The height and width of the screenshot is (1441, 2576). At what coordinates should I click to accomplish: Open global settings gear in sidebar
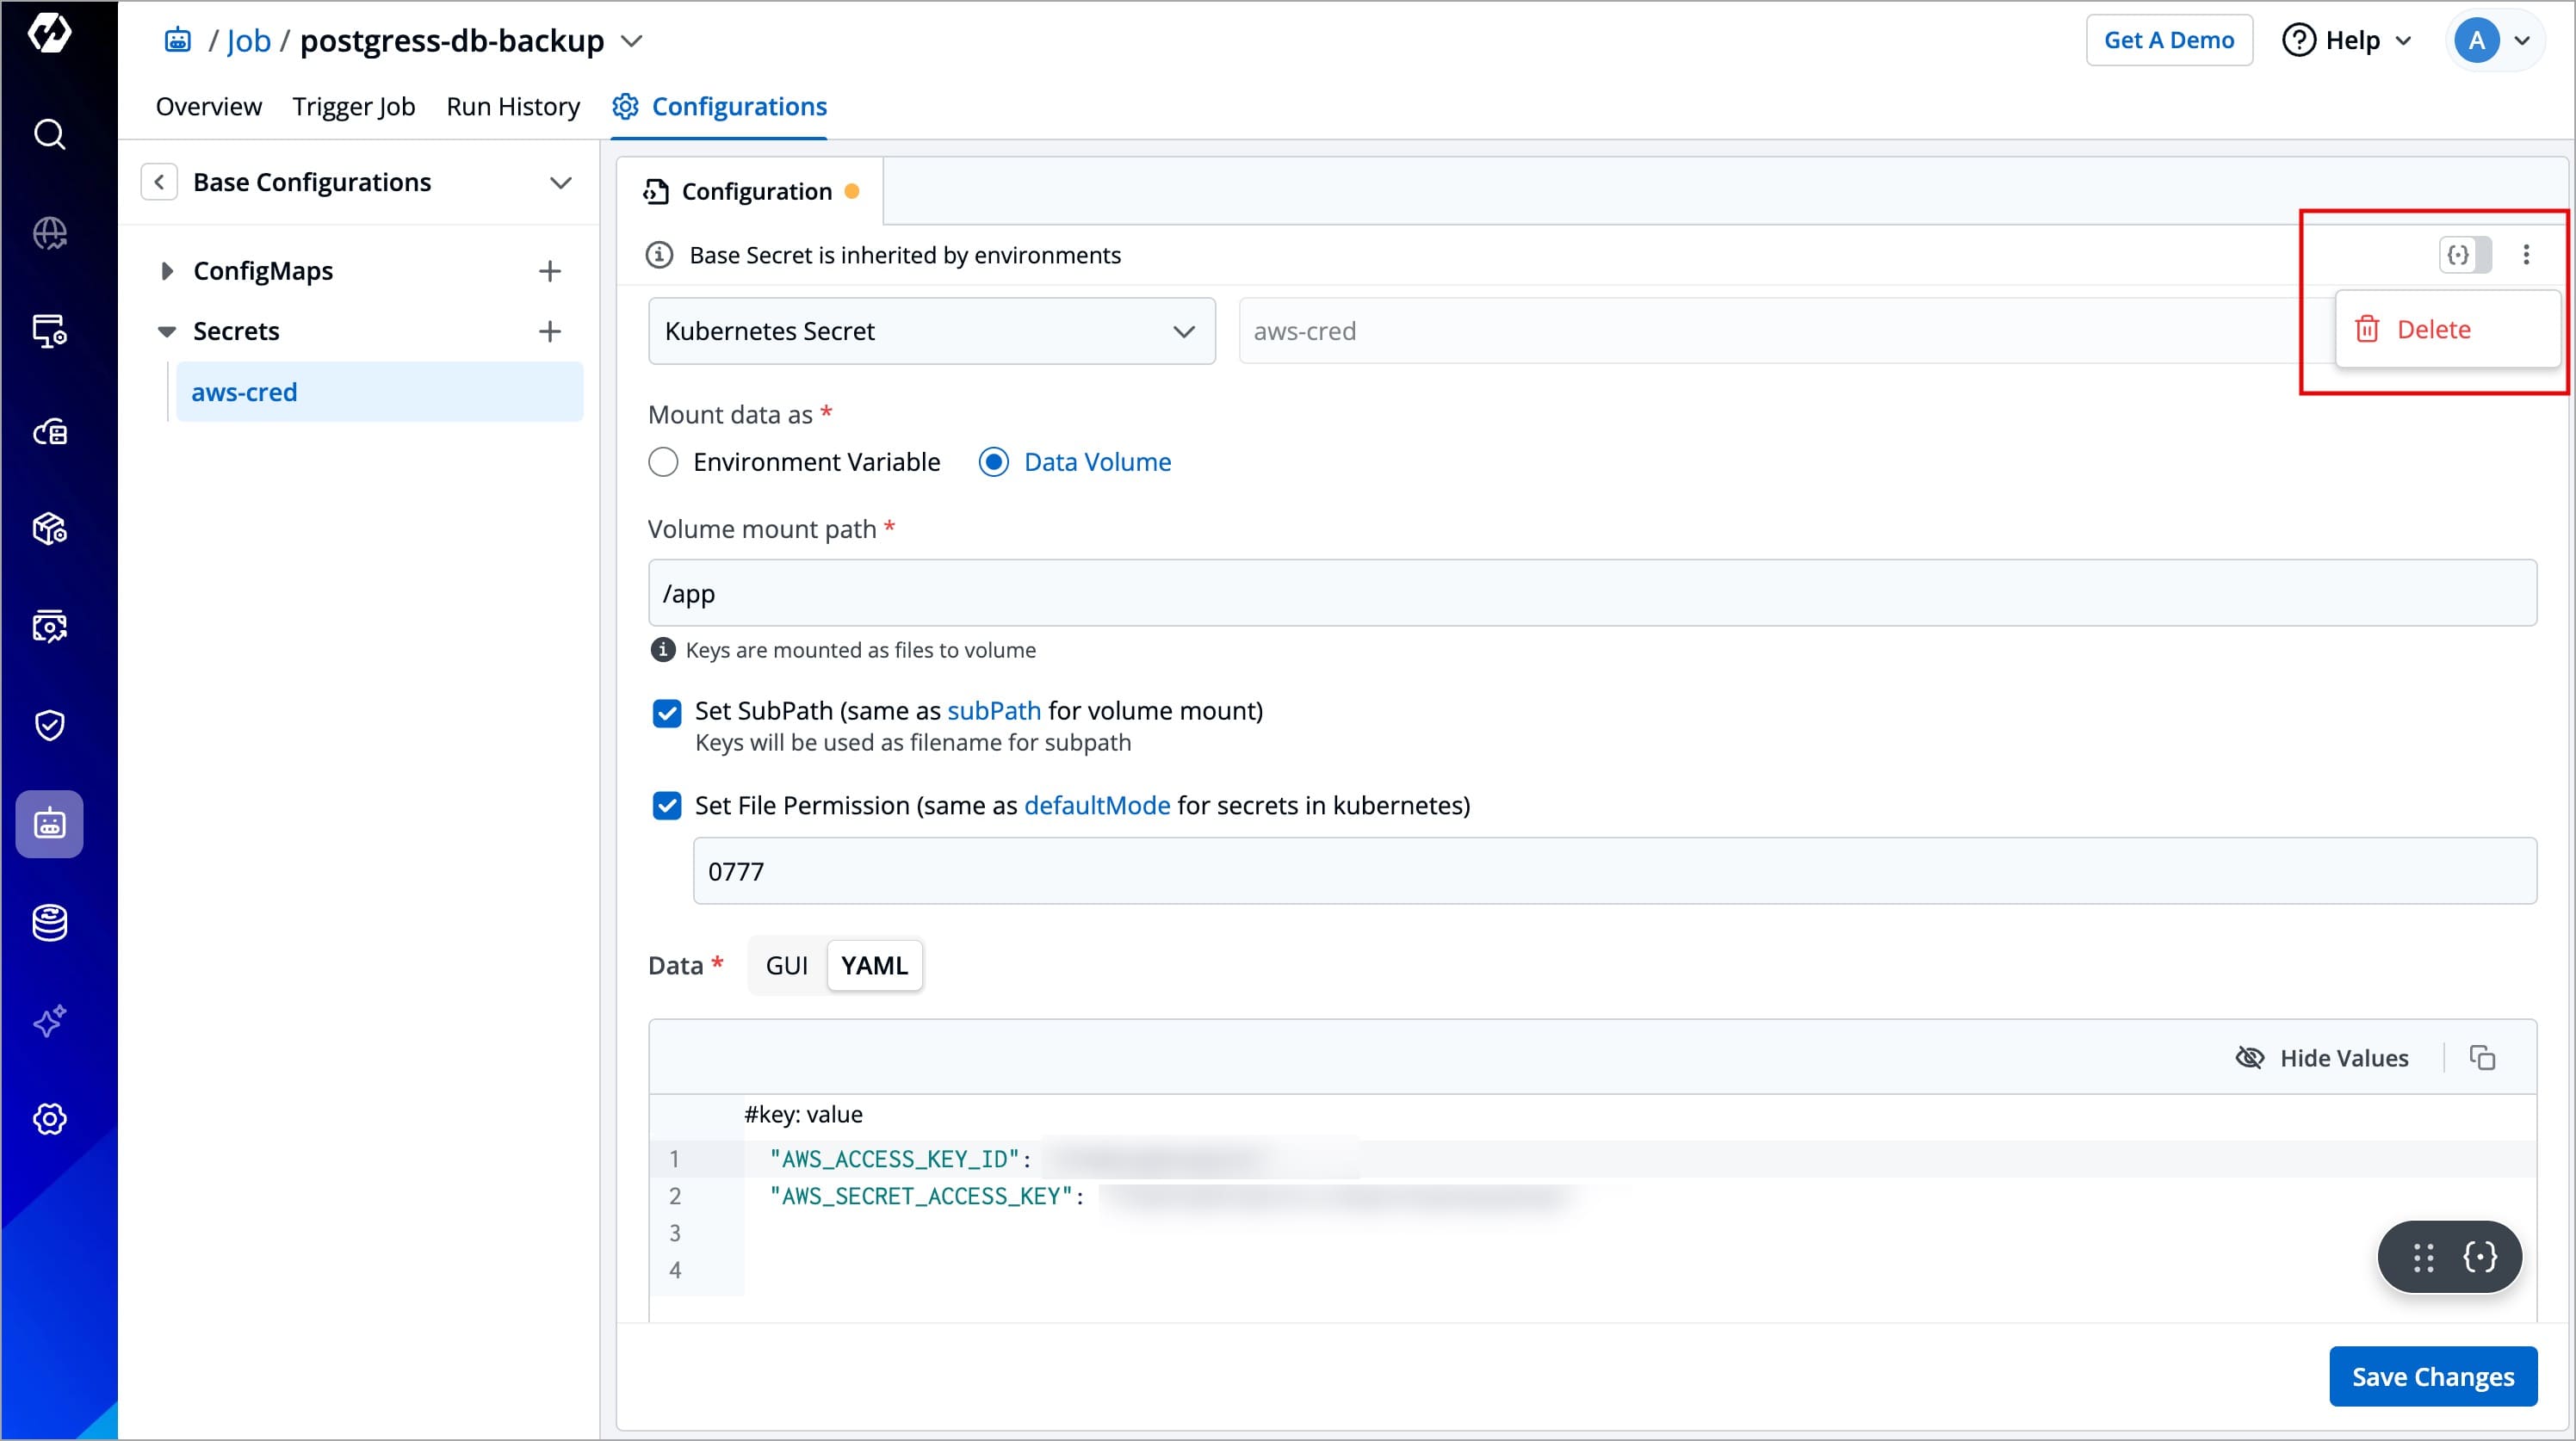(x=49, y=1119)
